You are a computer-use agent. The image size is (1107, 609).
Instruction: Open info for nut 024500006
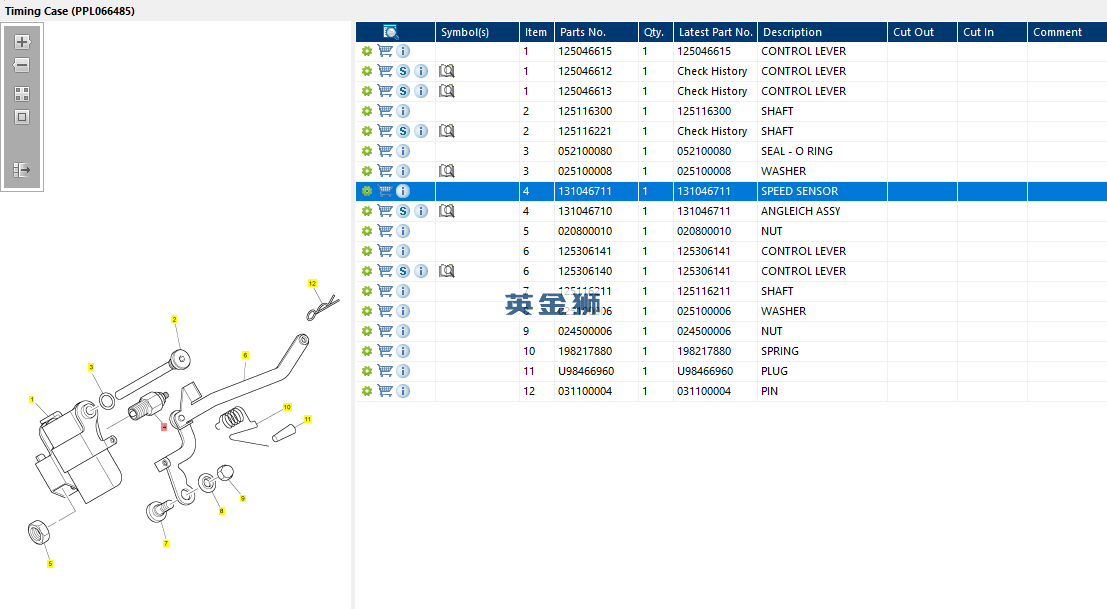(x=403, y=331)
